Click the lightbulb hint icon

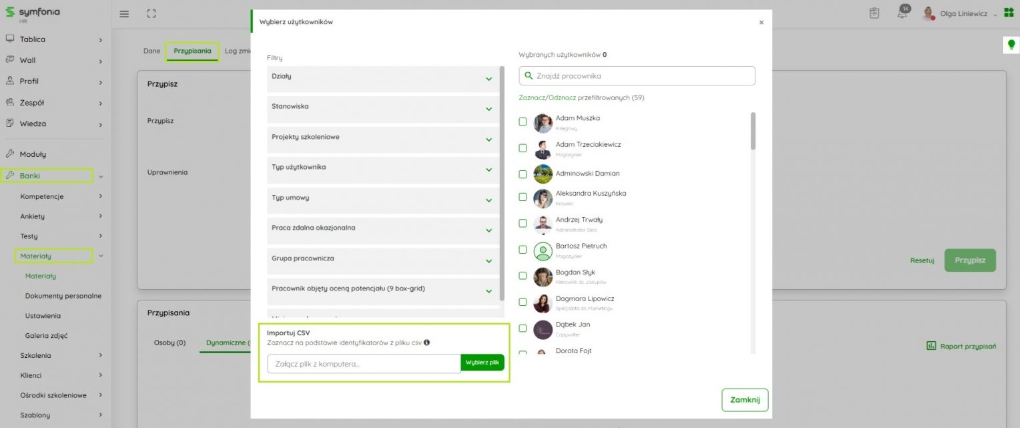pos(1010,45)
